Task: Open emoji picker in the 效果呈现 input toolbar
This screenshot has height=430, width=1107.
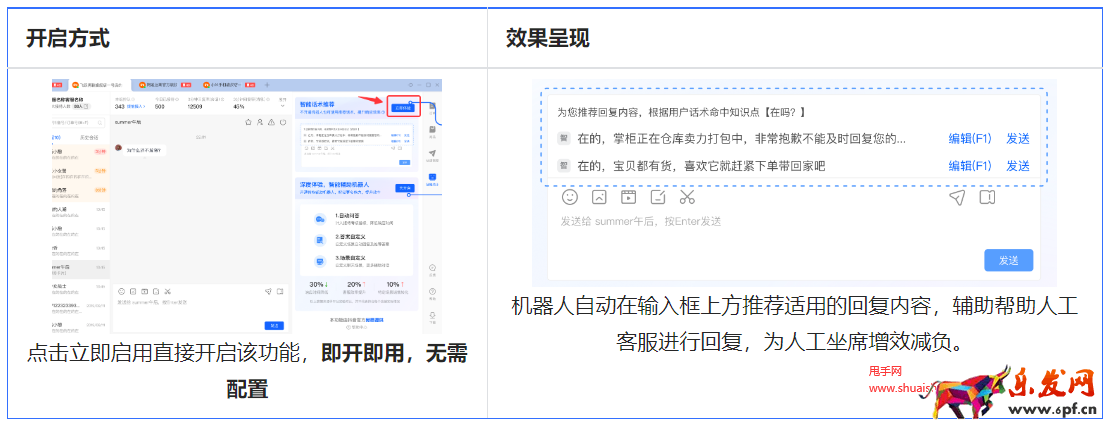Action: coord(570,197)
